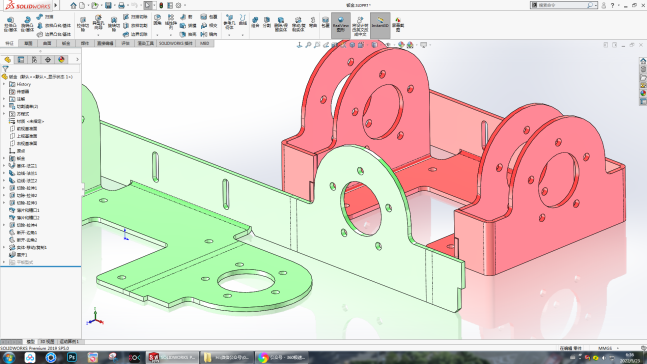Open the DisplayManager color ball tab
The image size is (647, 364).
(x=61, y=59)
